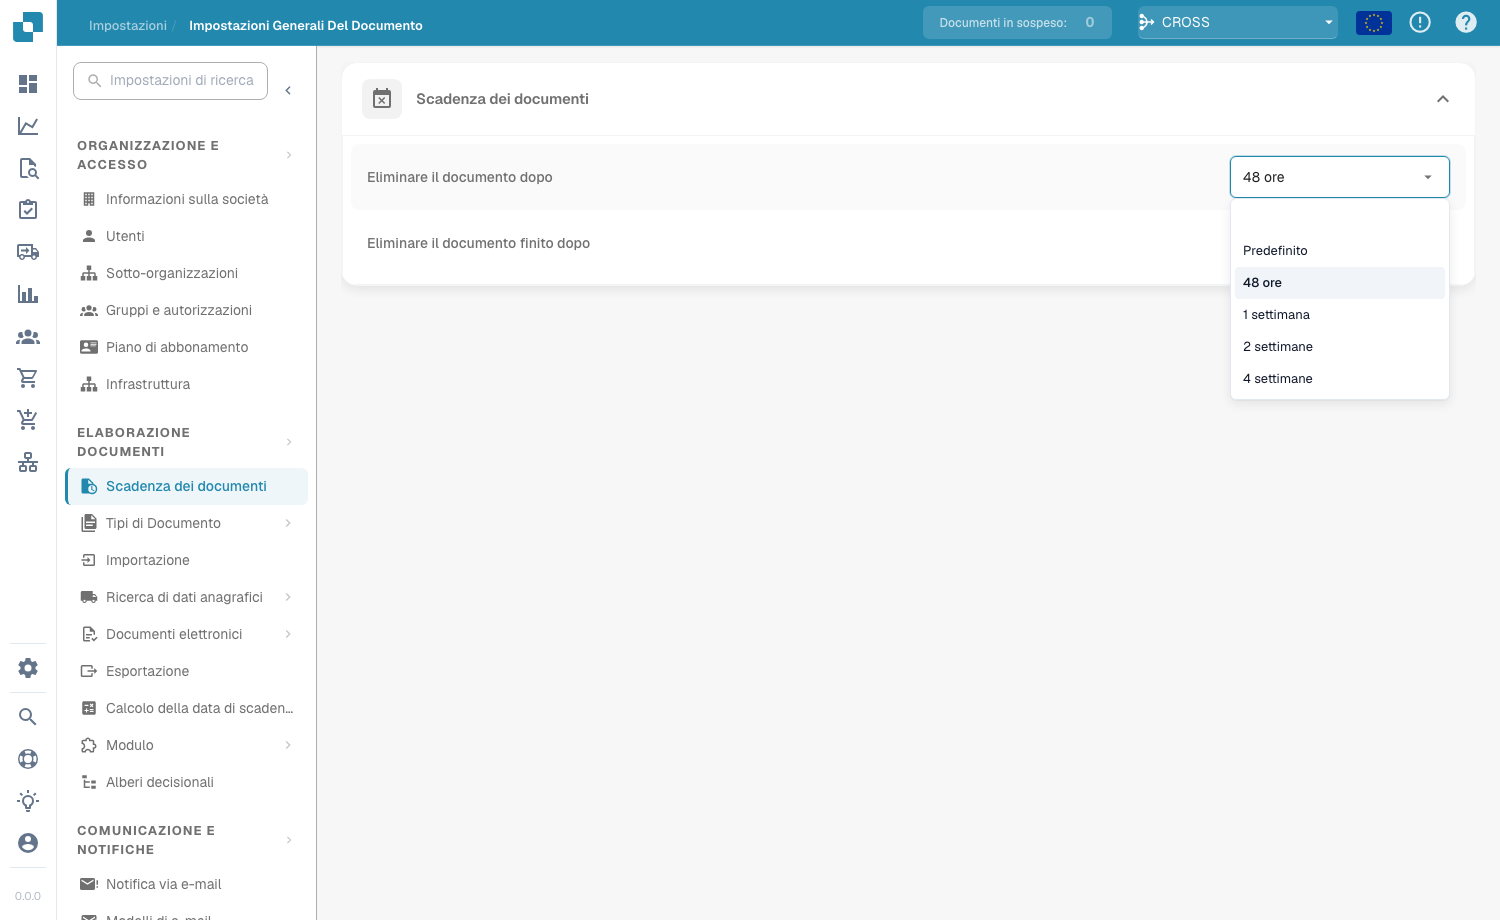This screenshot has height=920, width=1500.
Task: Collapse the settings sidebar with arrow
Action: click(x=288, y=91)
